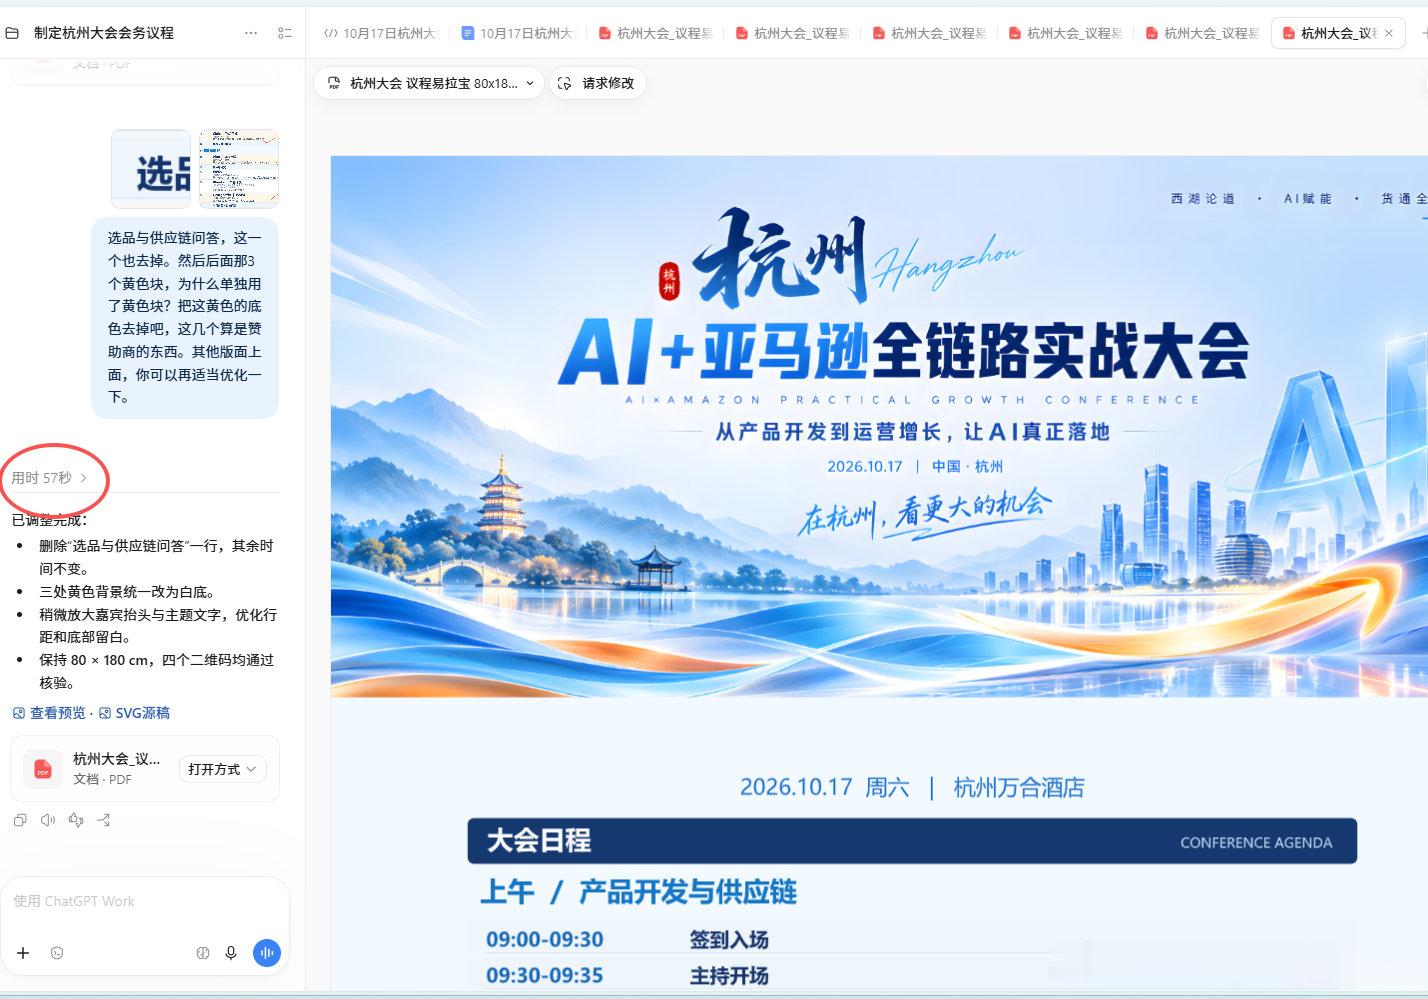
Task: Switch to the blue document 10月17日杭州大 tab
Action: coord(518,33)
